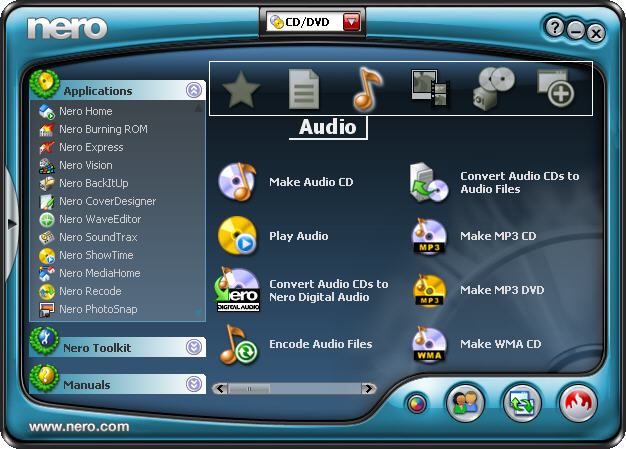Switch to Photo and Video category
This screenshot has height=449, width=626.
(x=430, y=89)
